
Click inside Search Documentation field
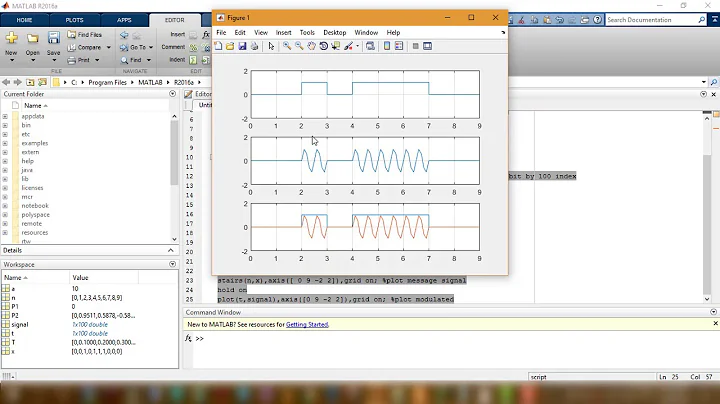pos(651,20)
